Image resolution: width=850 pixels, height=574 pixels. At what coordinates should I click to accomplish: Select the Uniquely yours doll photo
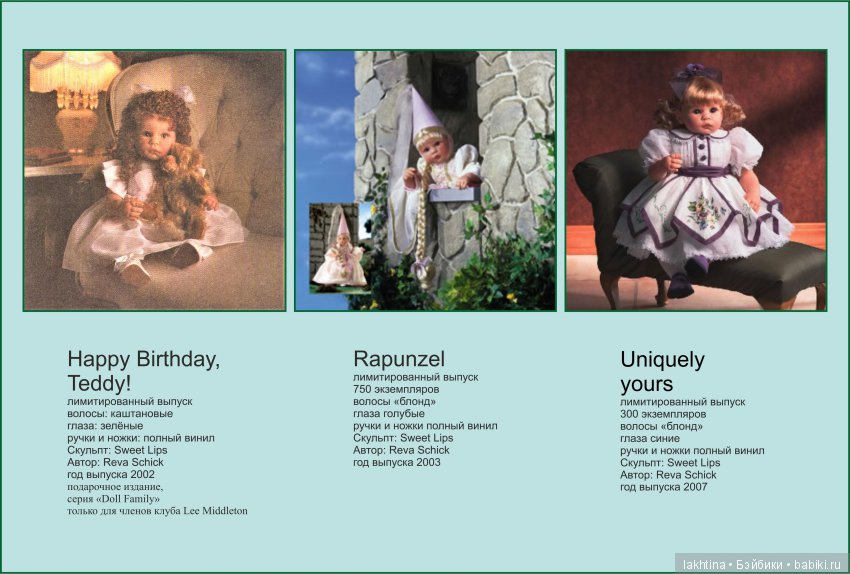point(696,180)
